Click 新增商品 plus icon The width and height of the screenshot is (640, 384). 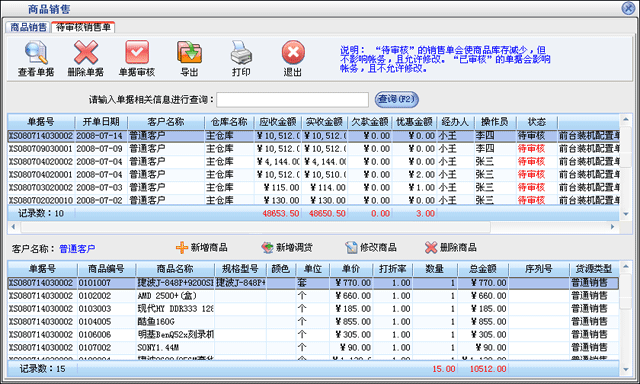[x=182, y=247]
